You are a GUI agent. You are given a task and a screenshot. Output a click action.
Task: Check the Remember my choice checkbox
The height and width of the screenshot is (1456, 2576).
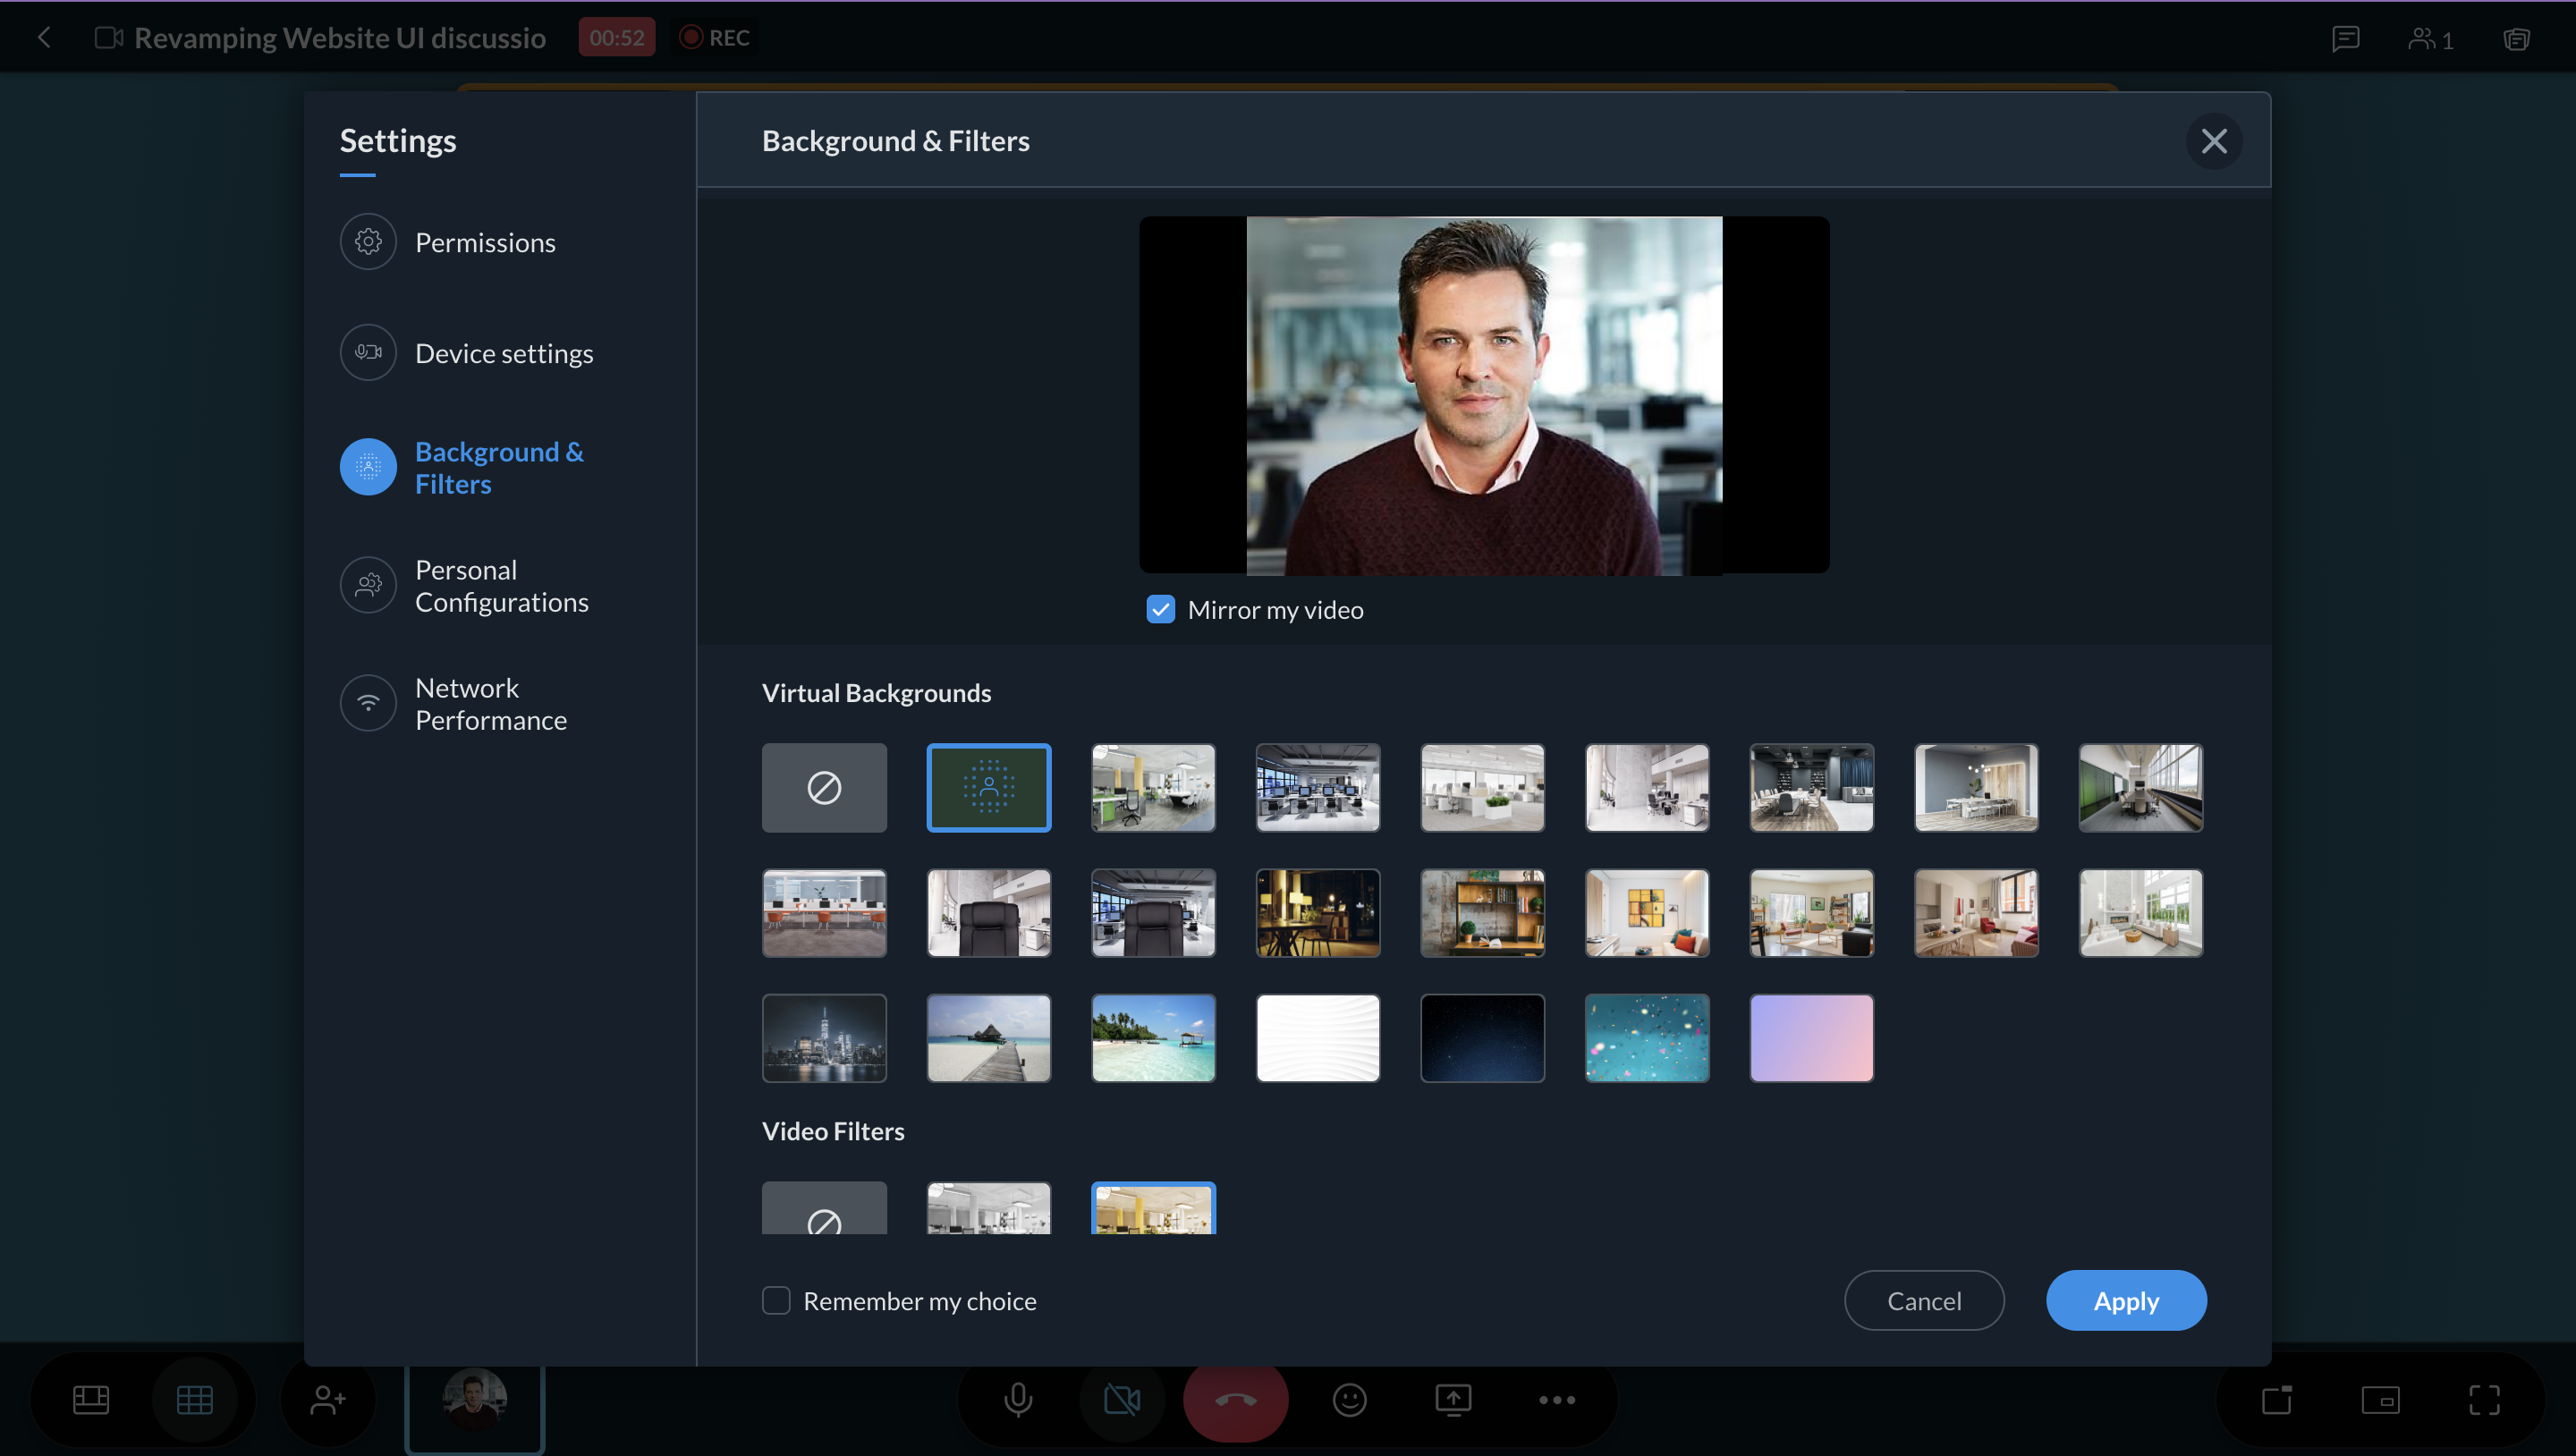(776, 1300)
